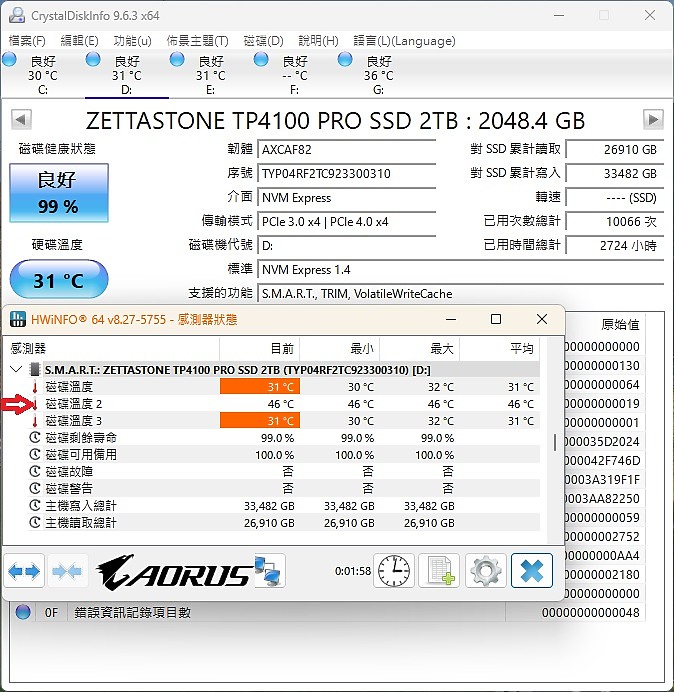Go to next disk with right arrow

pyautogui.click(x=653, y=119)
